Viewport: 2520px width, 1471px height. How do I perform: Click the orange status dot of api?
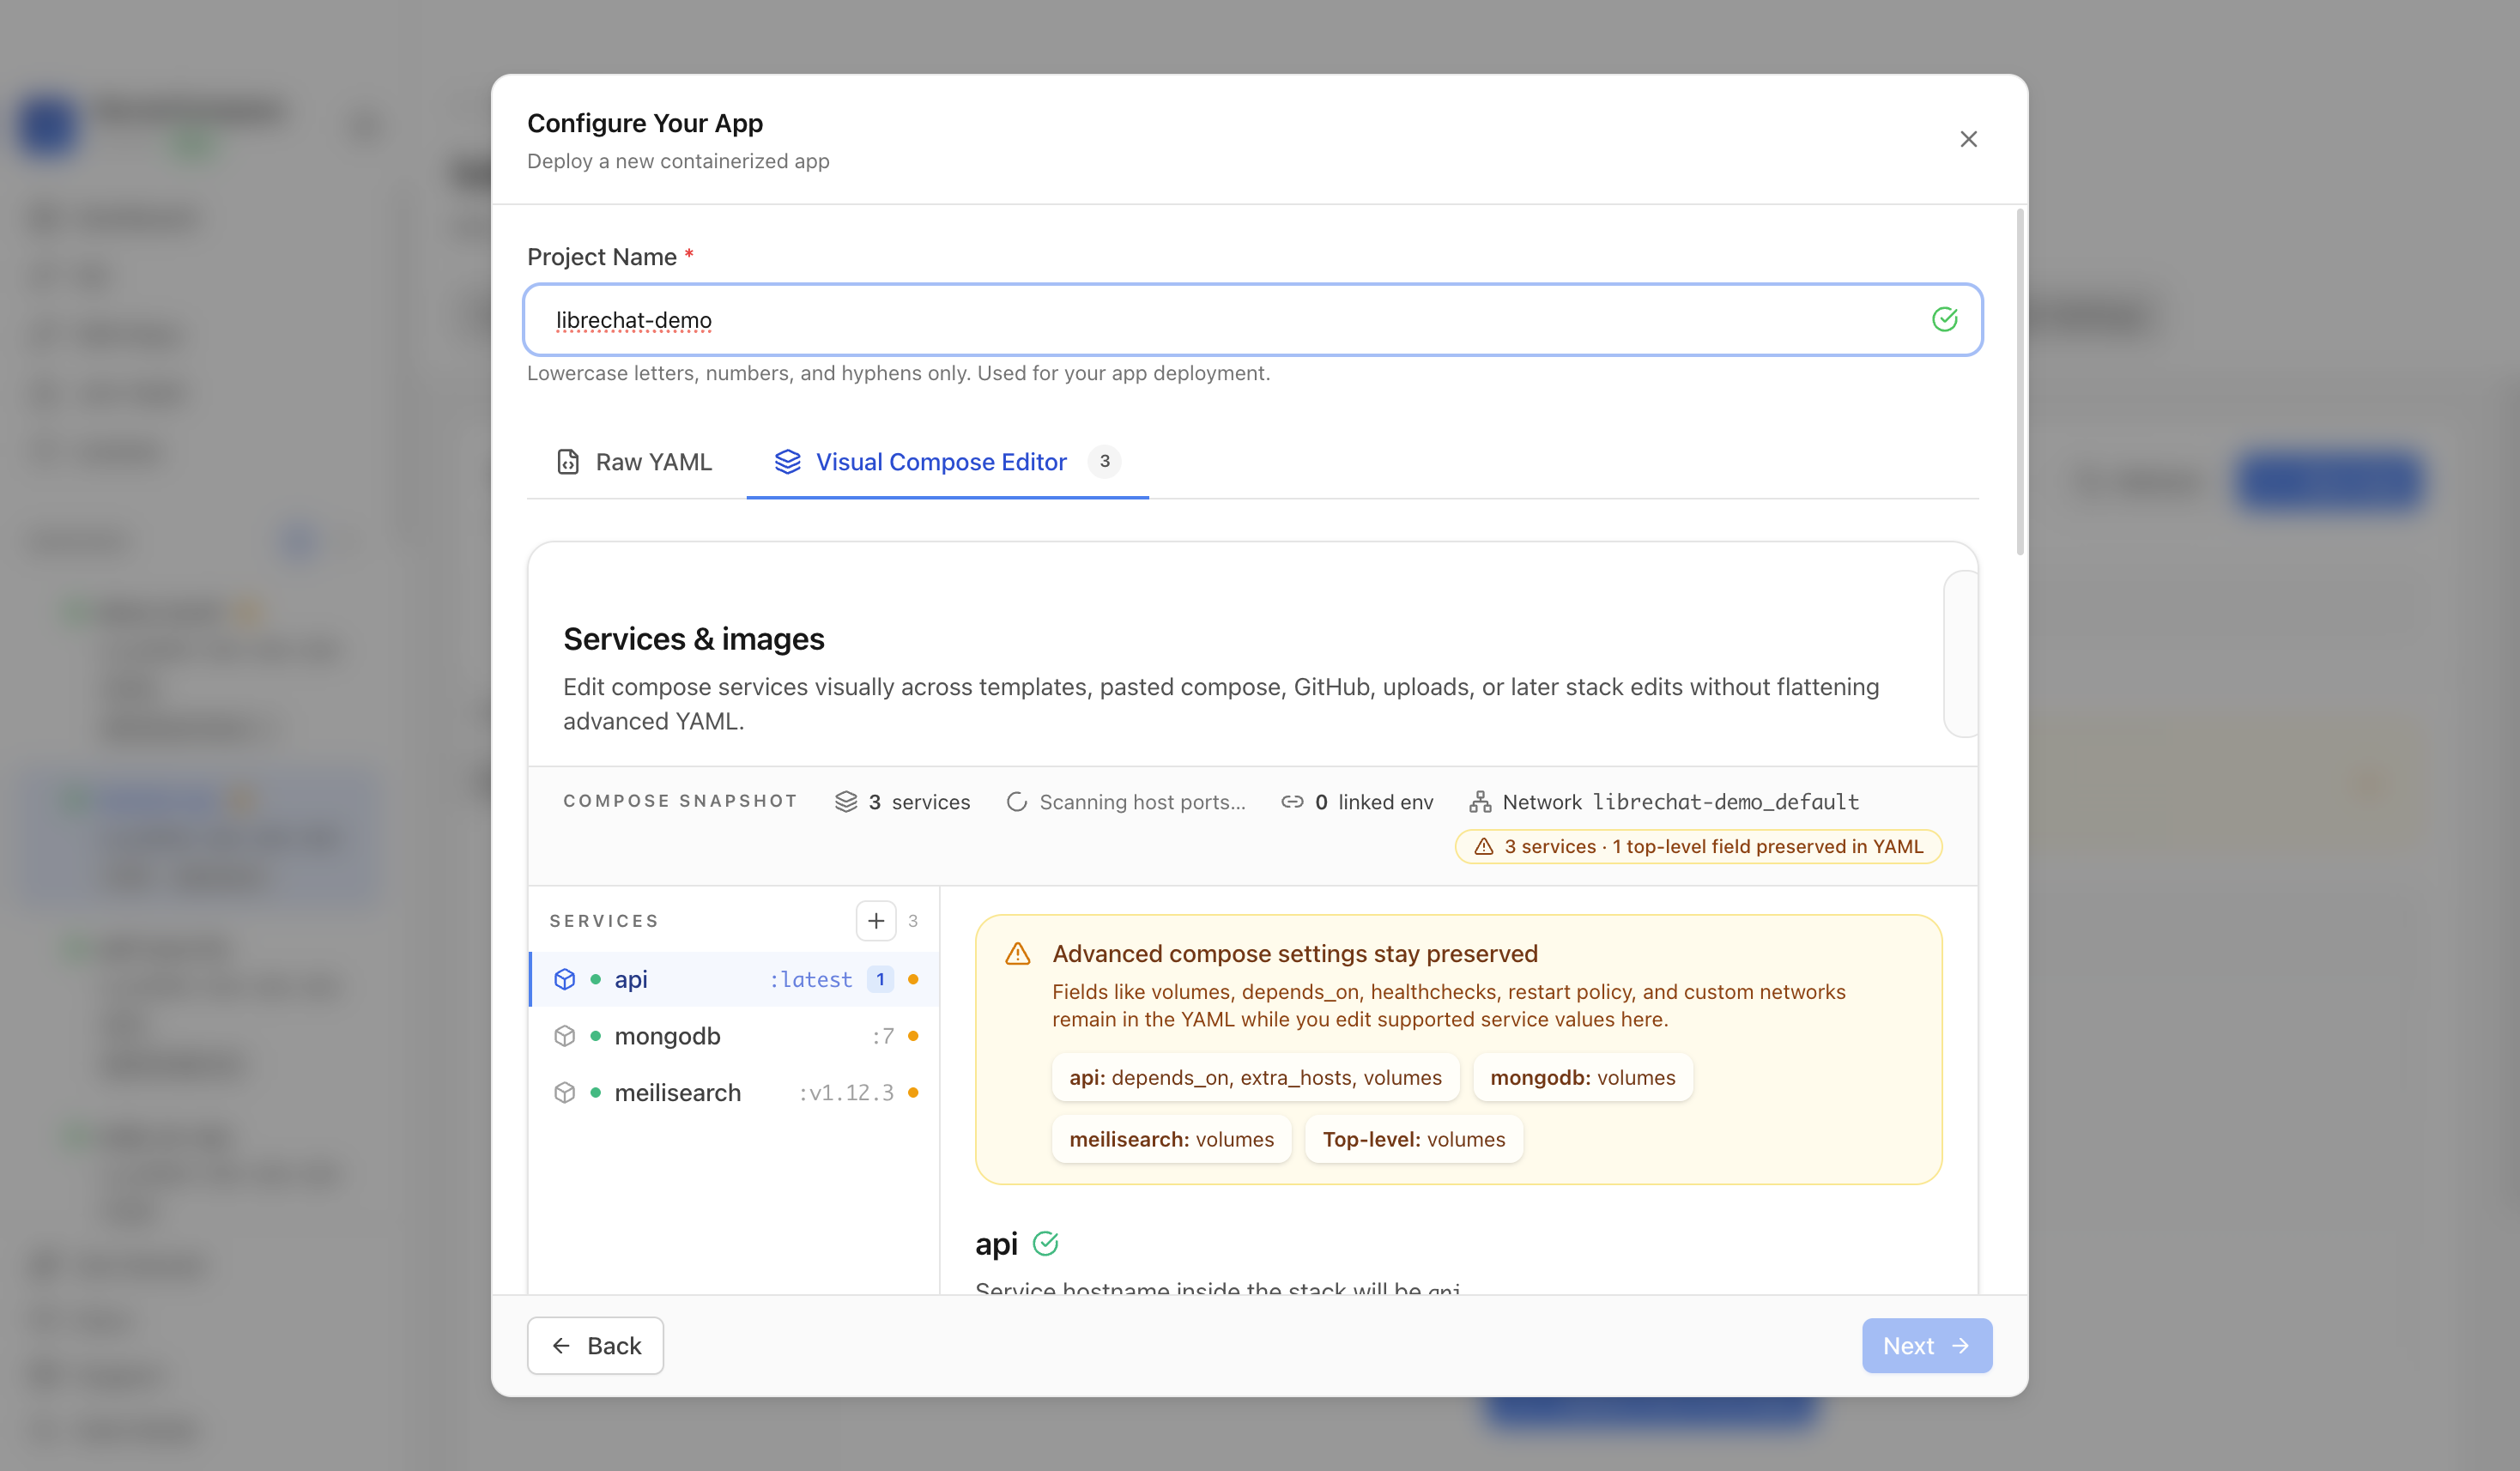(x=912, y=980)
